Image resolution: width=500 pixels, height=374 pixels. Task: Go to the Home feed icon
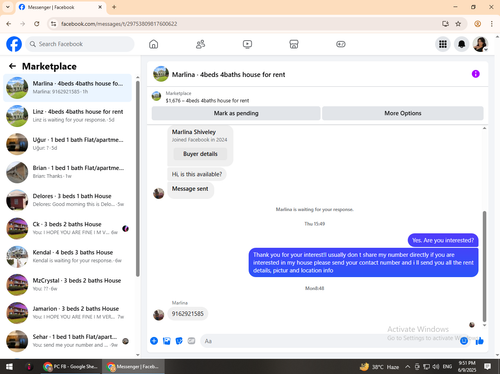(154, 44)
